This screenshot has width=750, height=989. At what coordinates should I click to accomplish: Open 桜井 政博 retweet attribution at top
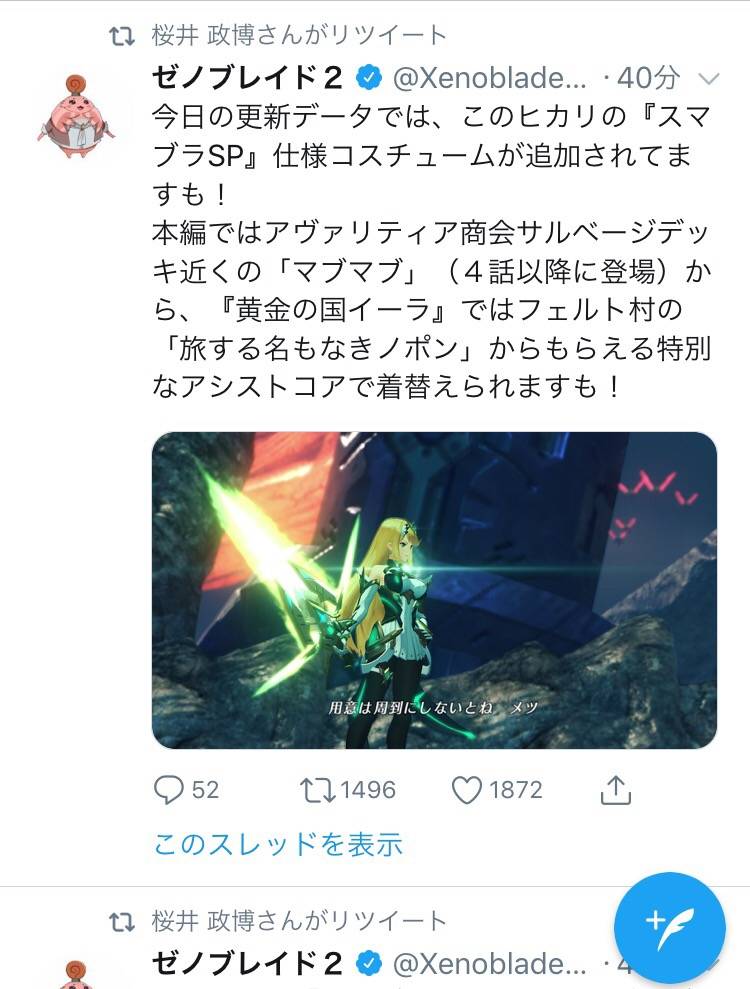[x=299, y=35]
